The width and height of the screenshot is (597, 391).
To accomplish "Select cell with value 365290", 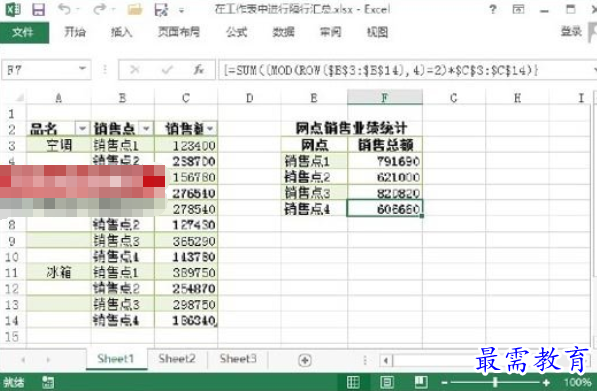I will [186, 241].
